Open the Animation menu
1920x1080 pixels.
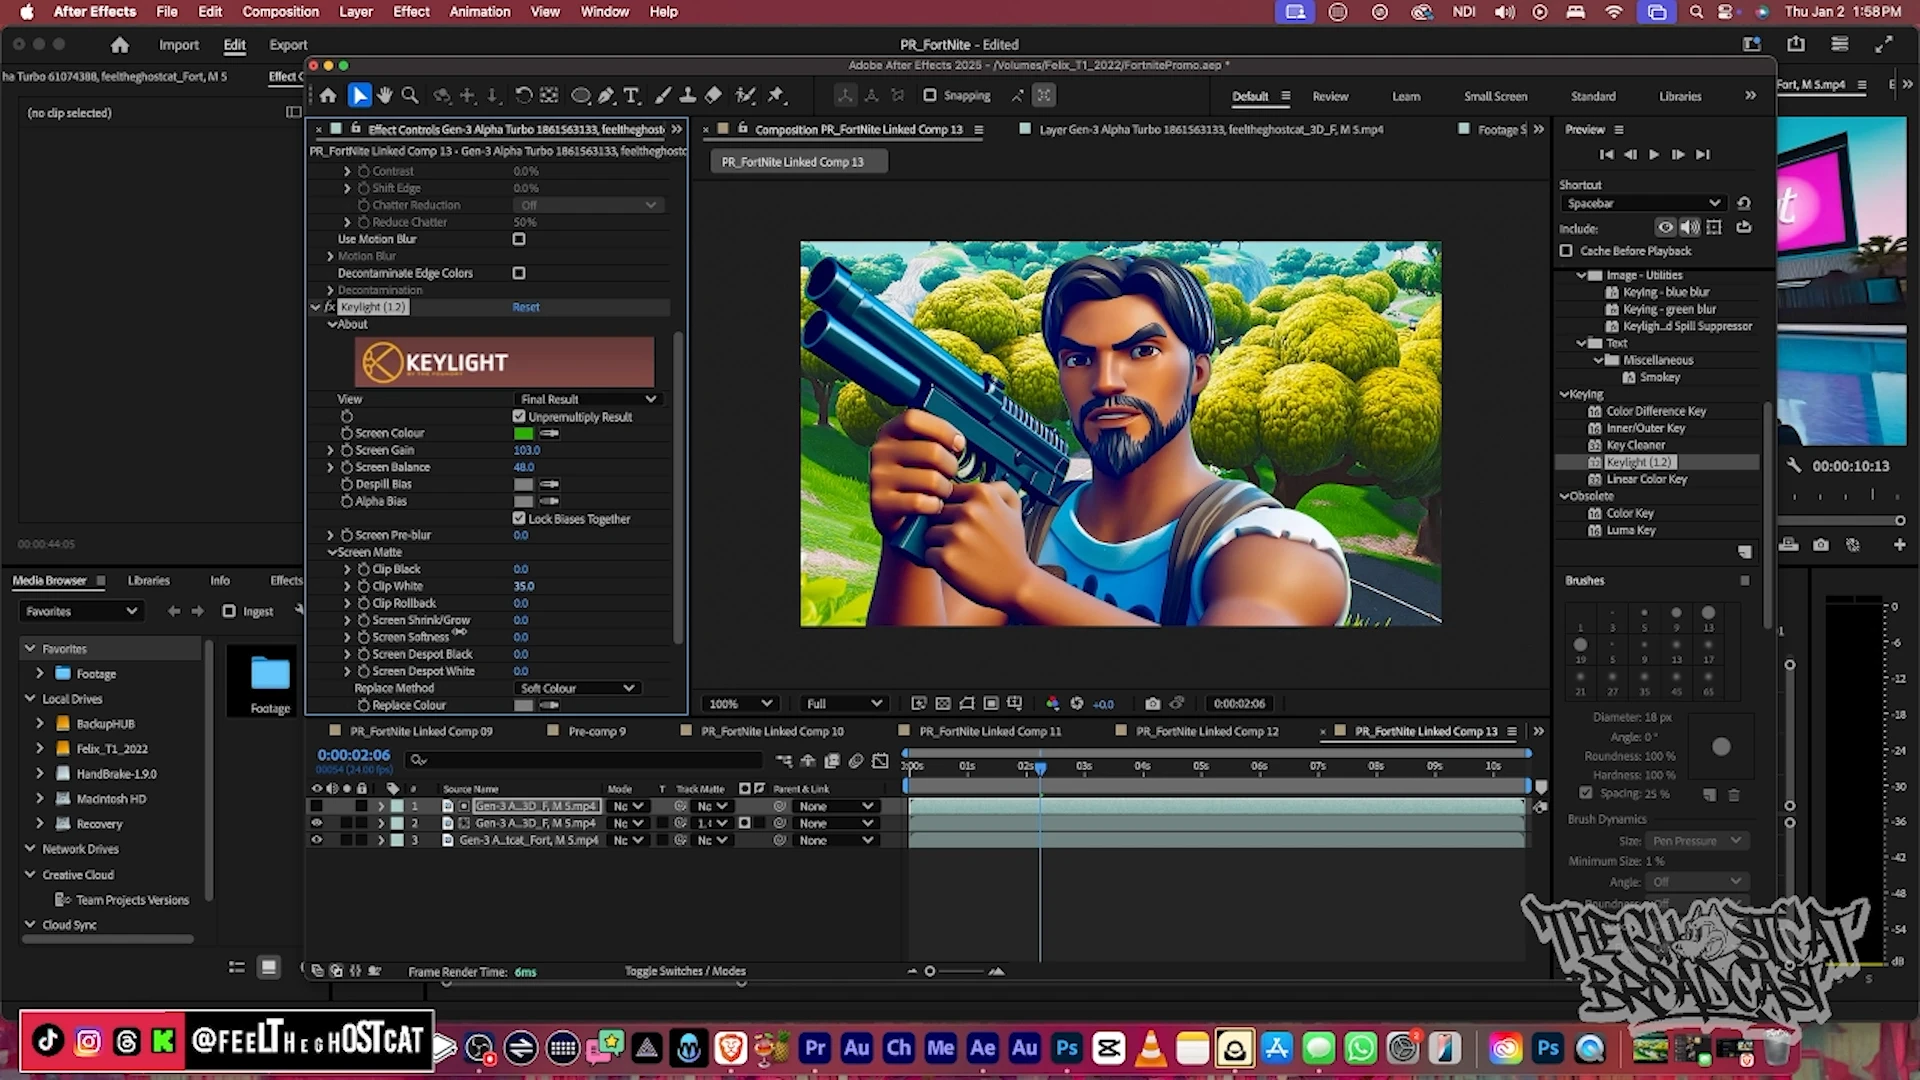[x=480, y=12]
